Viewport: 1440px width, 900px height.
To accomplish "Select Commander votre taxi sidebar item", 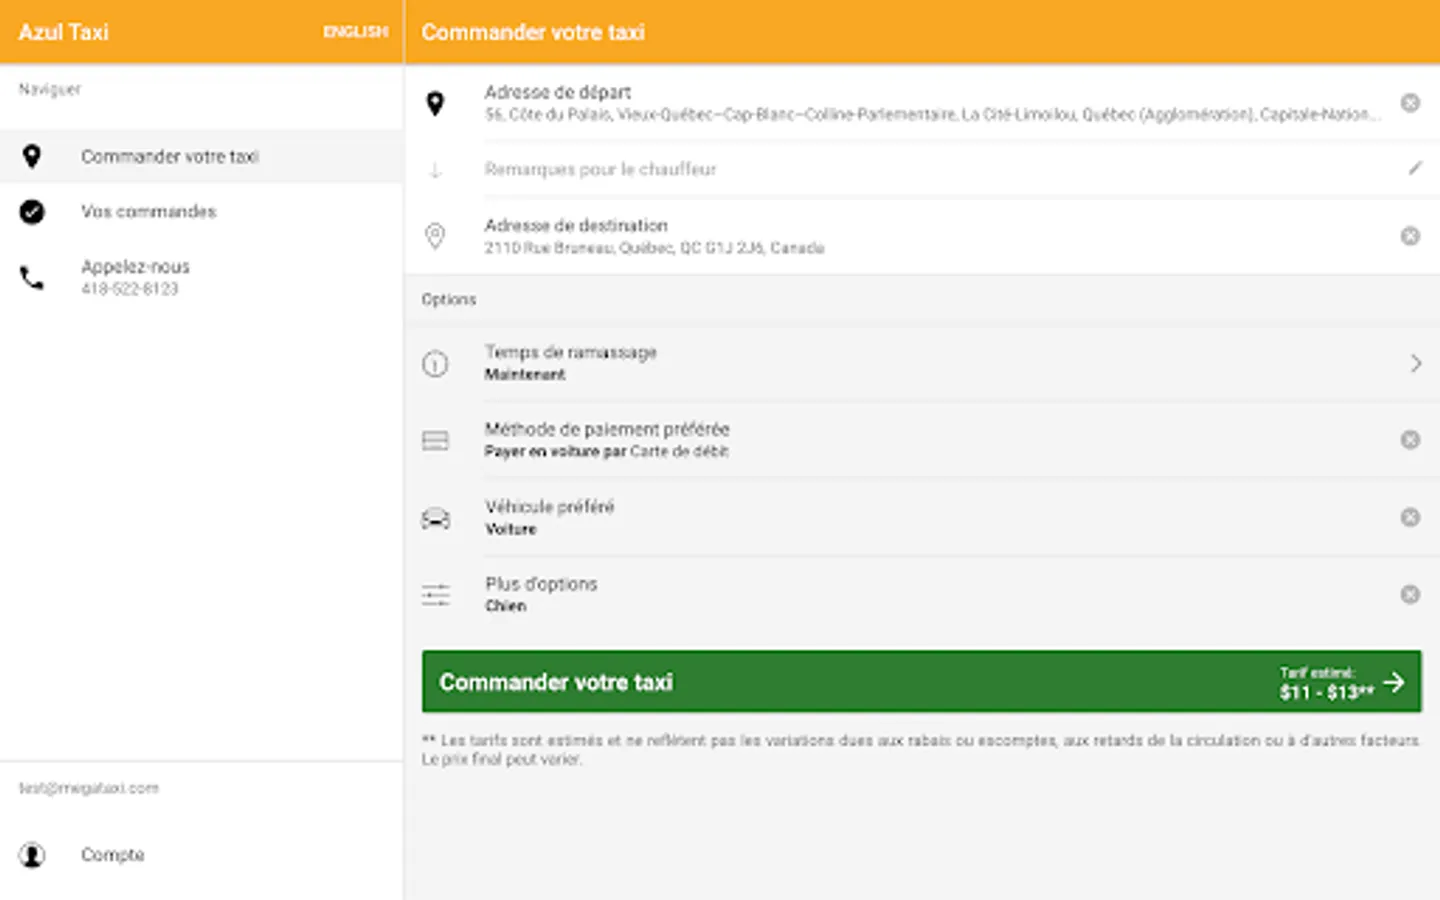I will pos(170,157).
